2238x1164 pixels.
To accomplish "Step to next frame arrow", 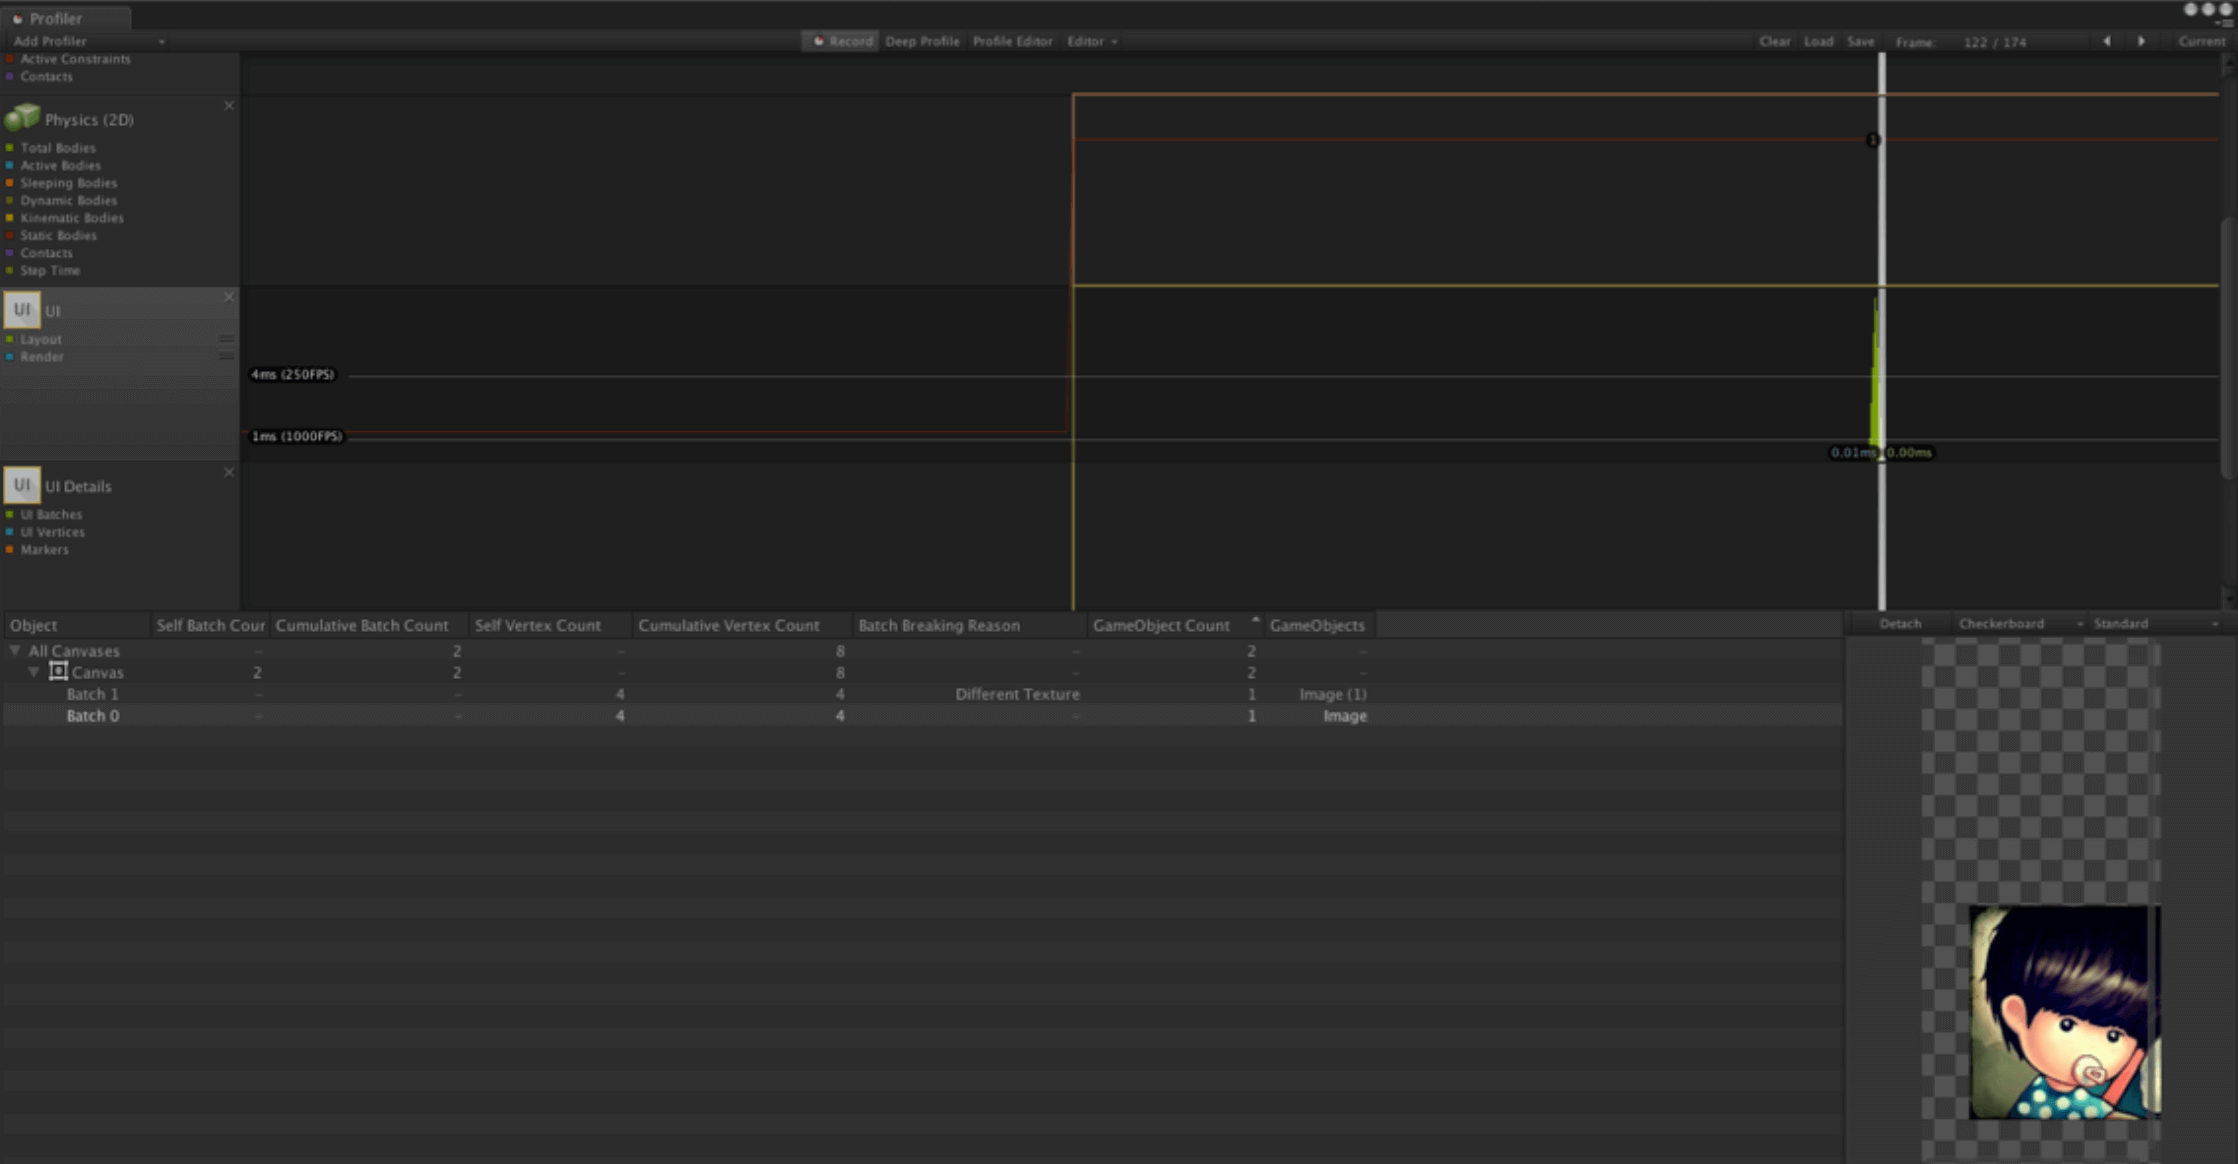I will (x=2141, y=41).
